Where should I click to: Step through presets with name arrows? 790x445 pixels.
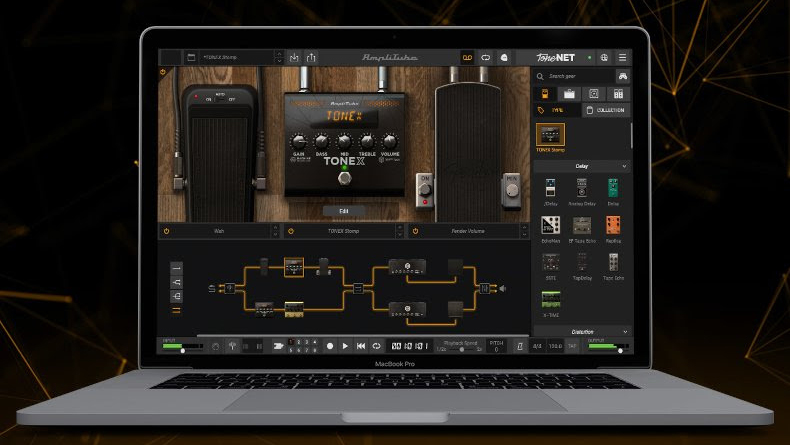click(x=279, y=57)
